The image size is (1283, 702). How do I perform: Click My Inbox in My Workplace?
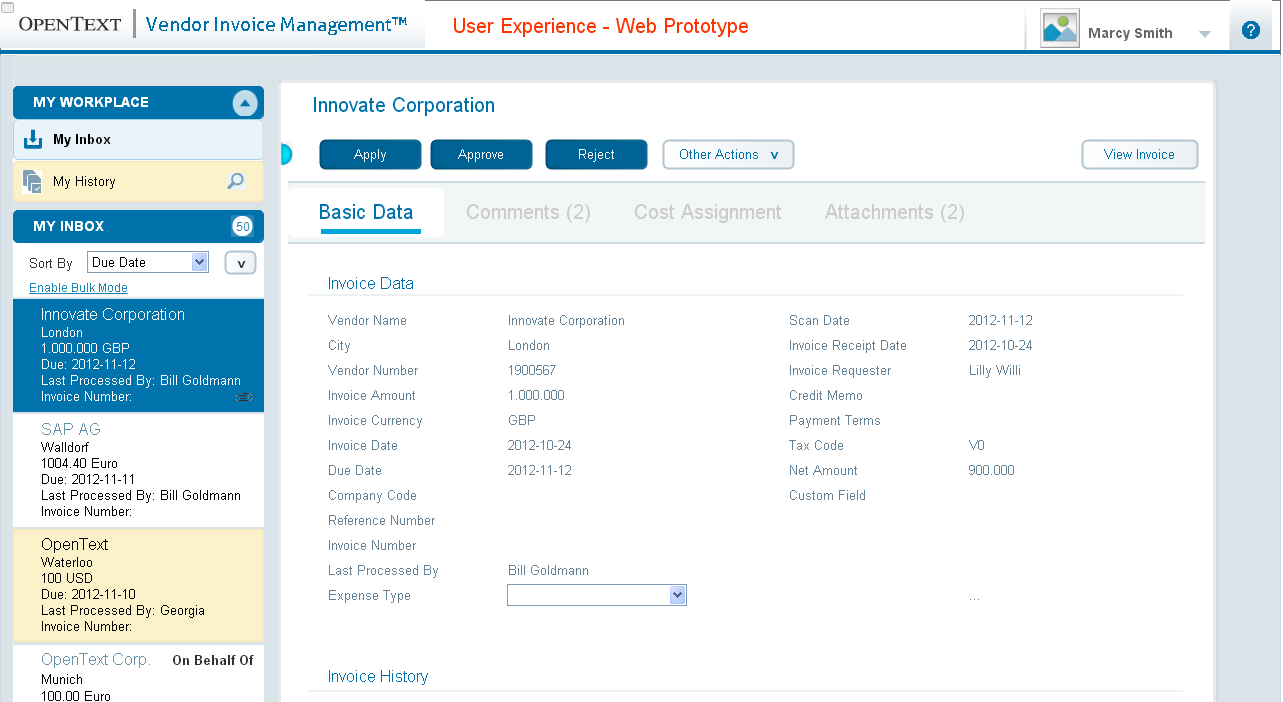pyautogui.click(x=138, y=140)
